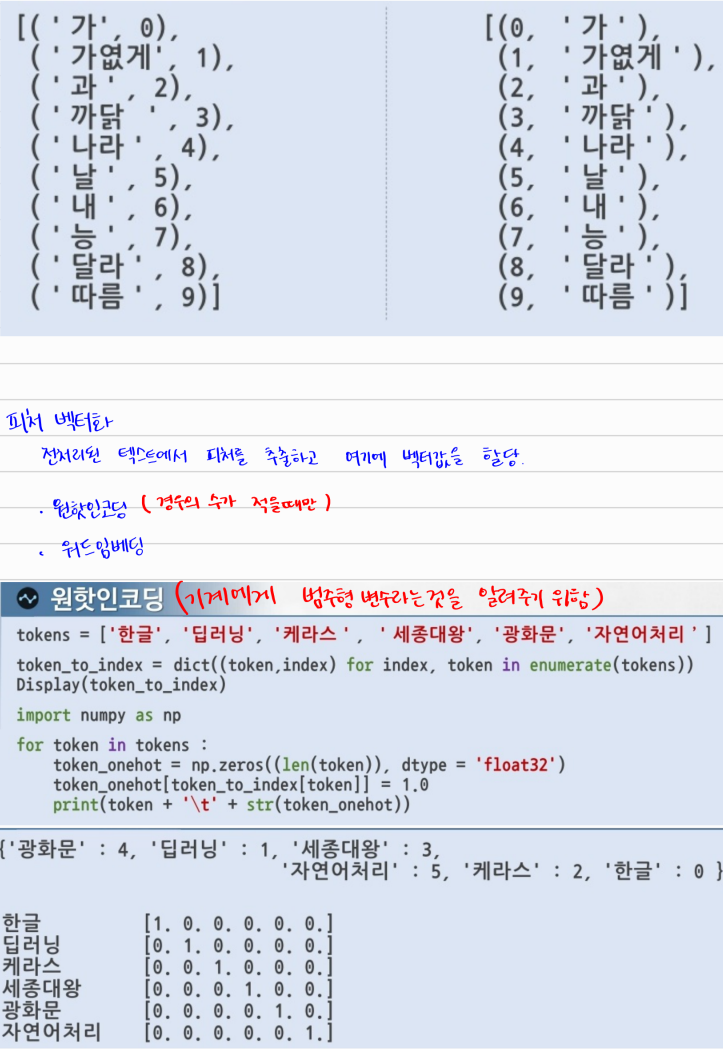Click the tuple (9, '따름')
This screenshot has width=723, height=1049.
593,297
